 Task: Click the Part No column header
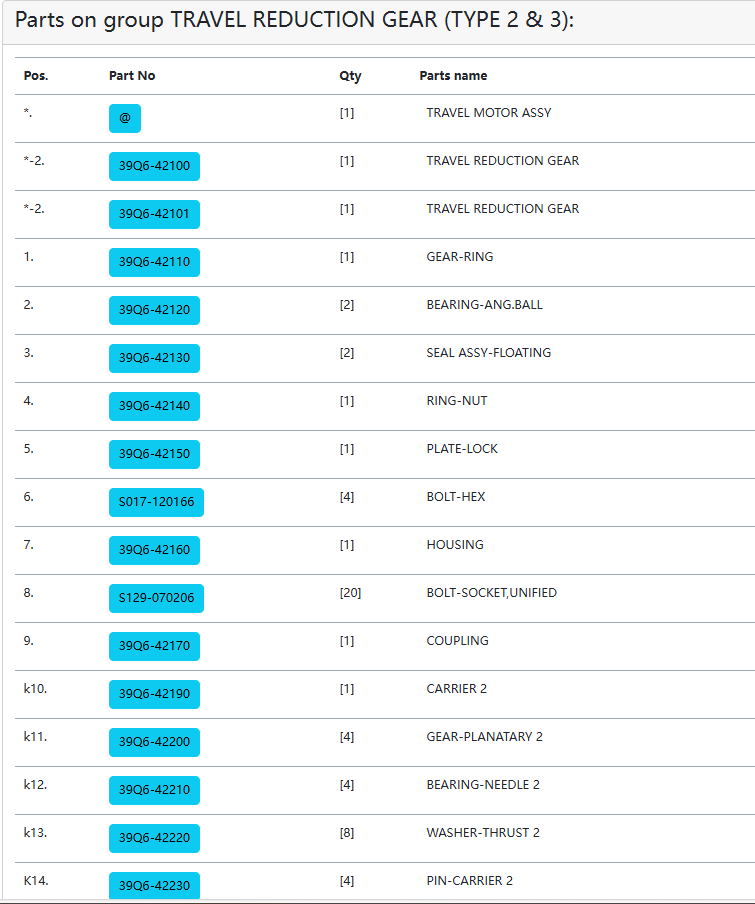click(x=132, y=76)
